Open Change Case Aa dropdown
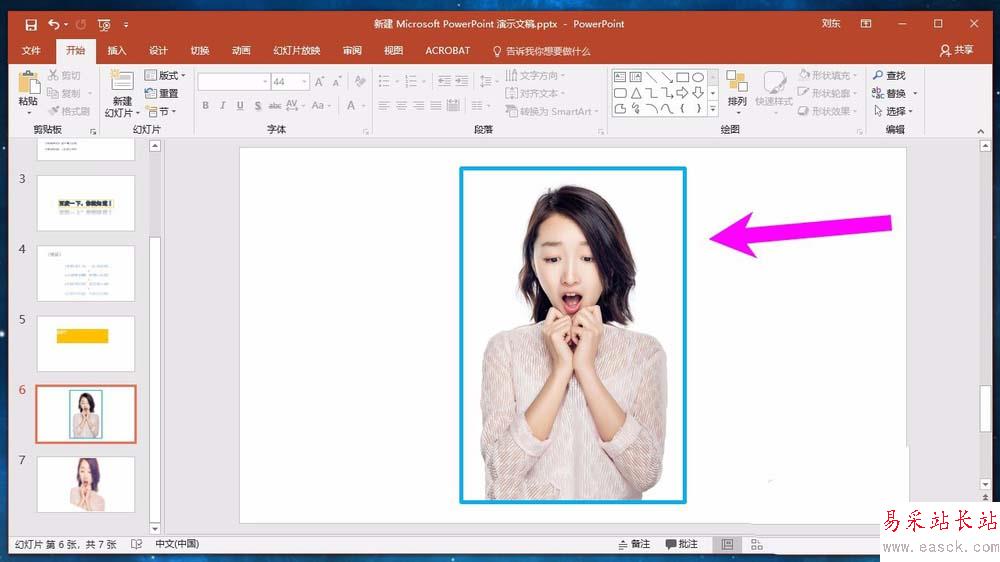Screen dimensions: 1000x562 tap(320, 106)
